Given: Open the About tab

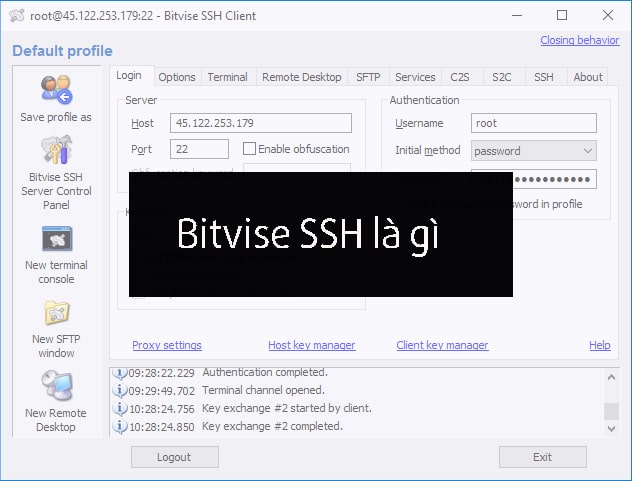Looking at the screenshot, I should pos(588,77).
